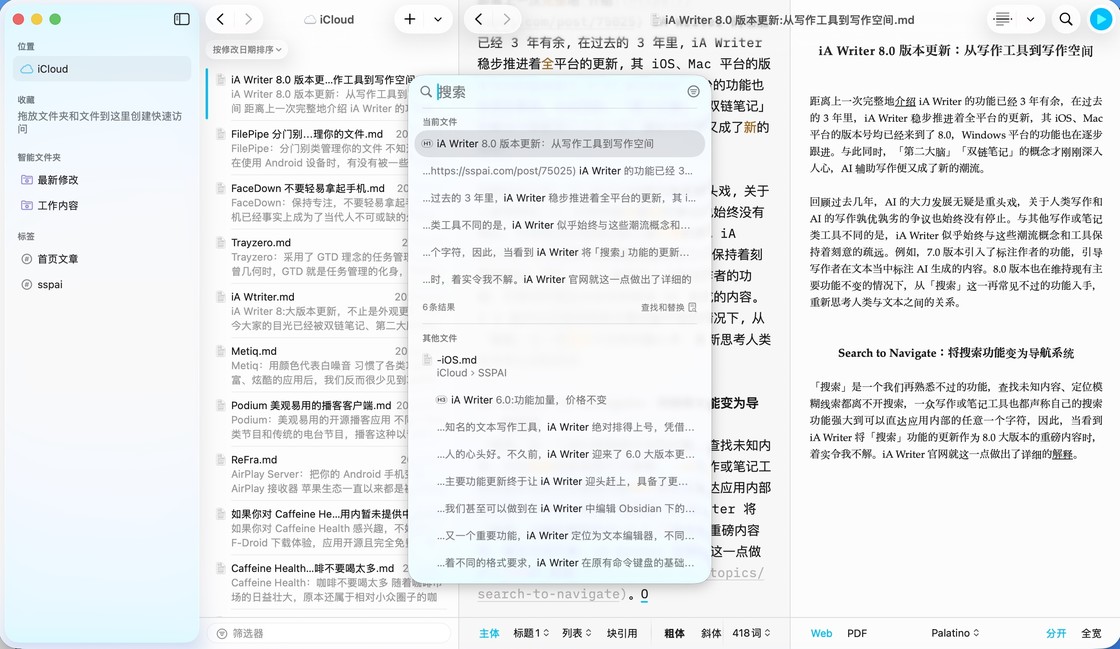Expand the chevron beside the structure icon
1120x649 pixels.
click(1030, 20)
